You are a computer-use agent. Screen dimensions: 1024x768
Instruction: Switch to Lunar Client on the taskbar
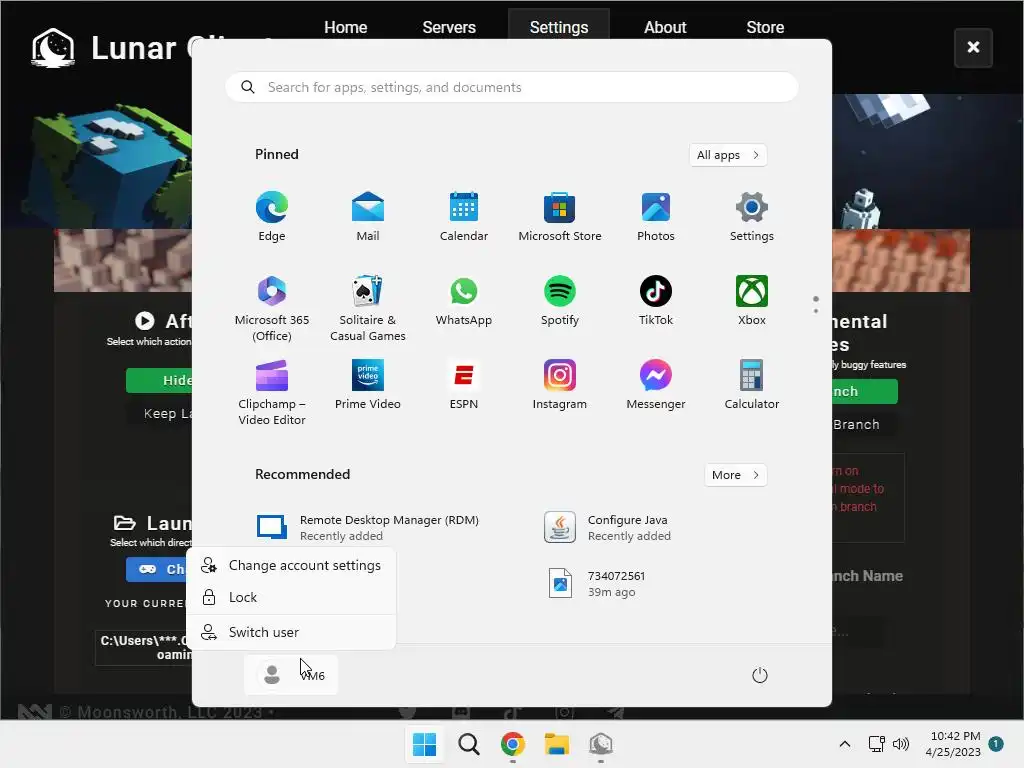tap(601, 744)
